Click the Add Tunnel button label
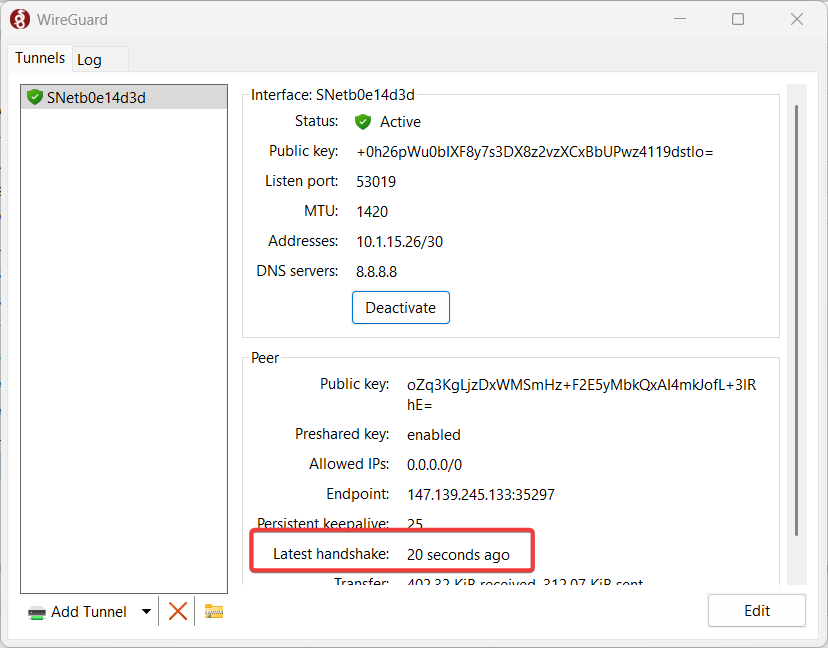 pos(89,612)
